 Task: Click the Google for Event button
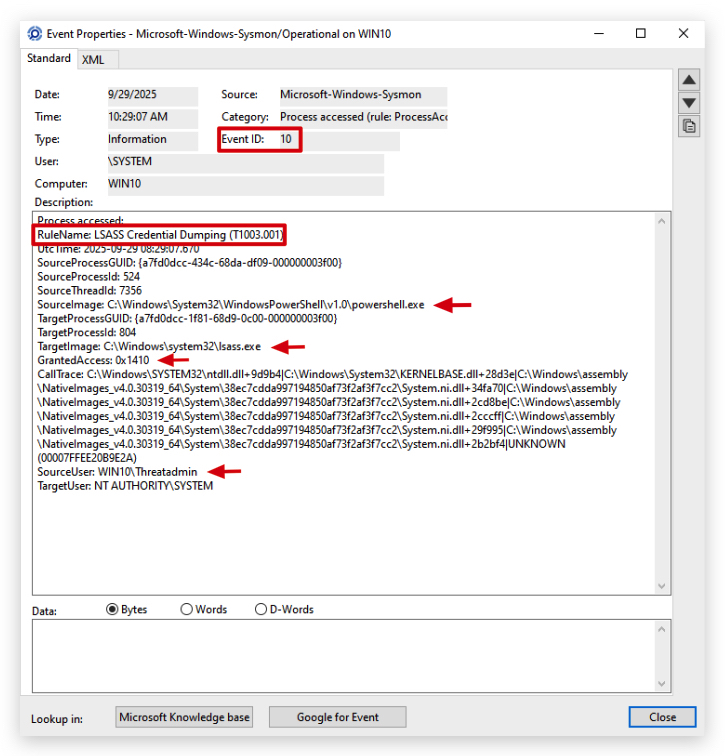337,717
